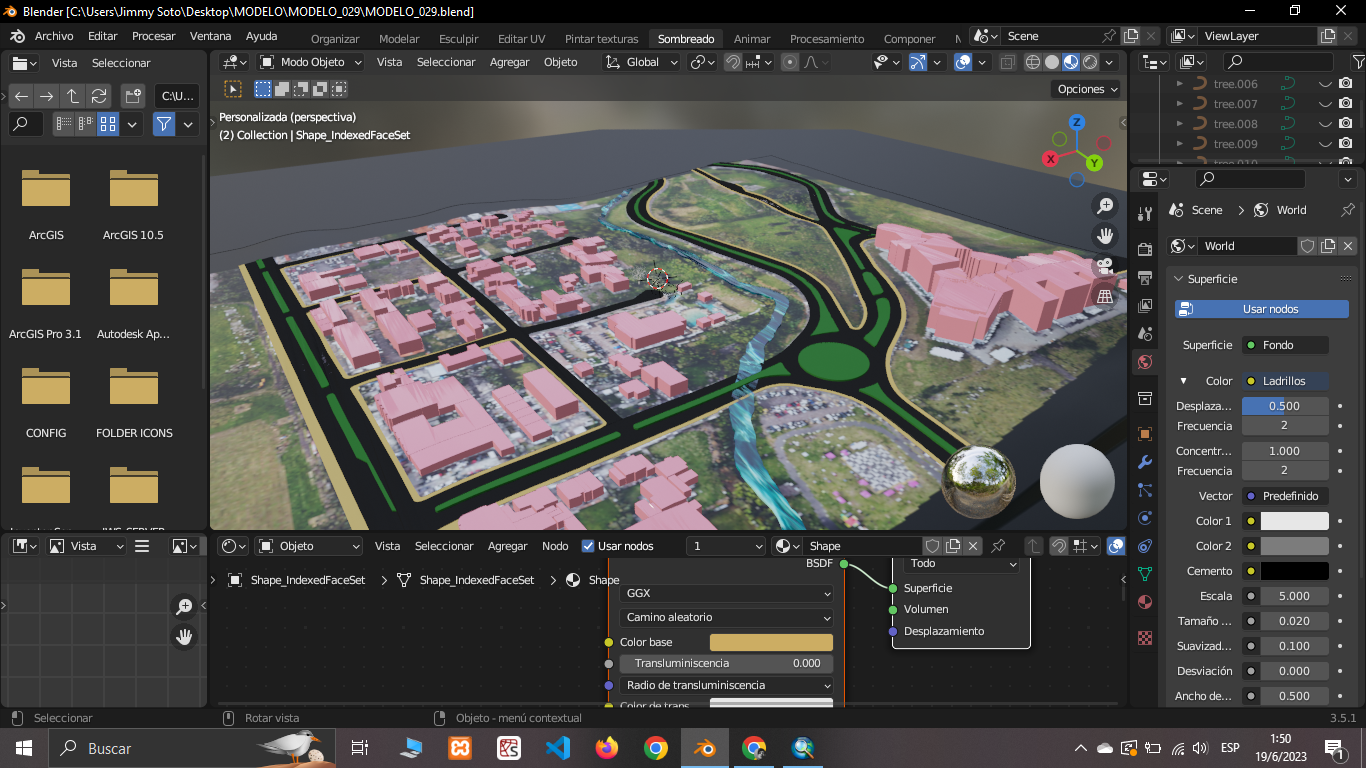Open the 'Camino aleatorio' subsurface method dropdown
The image size is (1366, 768).
coord(726,617)
